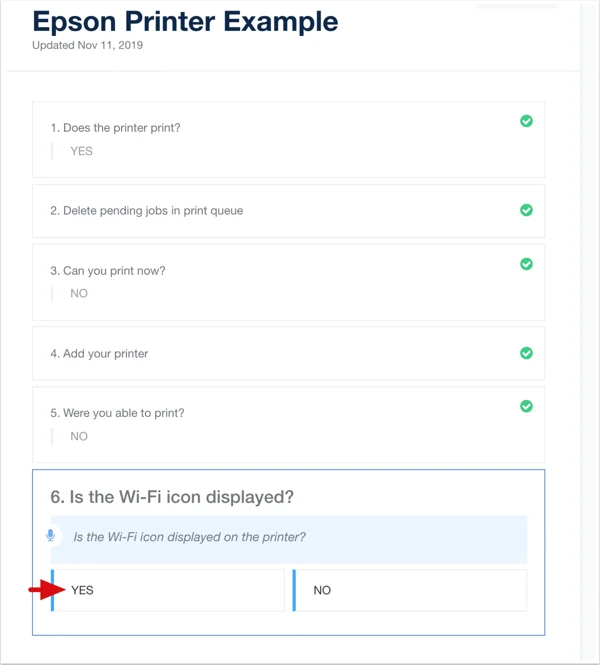Open step 4 Add your printer
Screen dimensions: 600x665
pos(288,353)
